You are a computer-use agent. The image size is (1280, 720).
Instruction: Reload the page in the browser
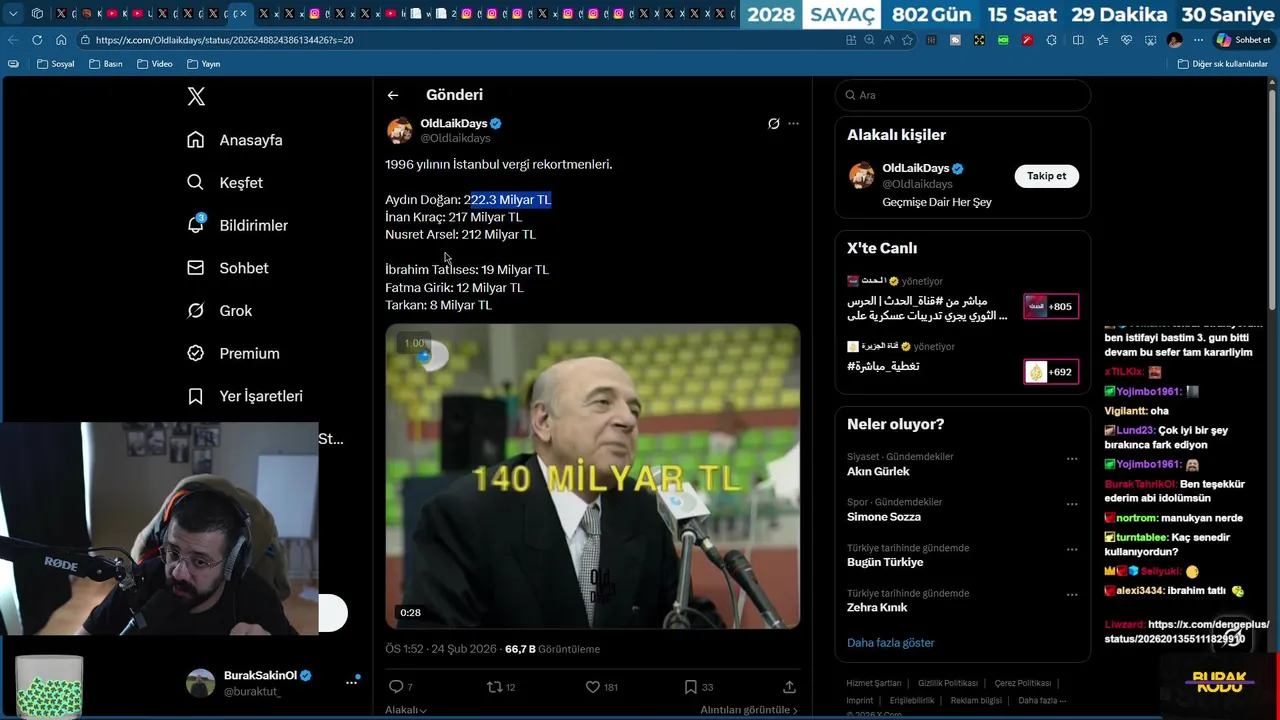coord(37,40)
